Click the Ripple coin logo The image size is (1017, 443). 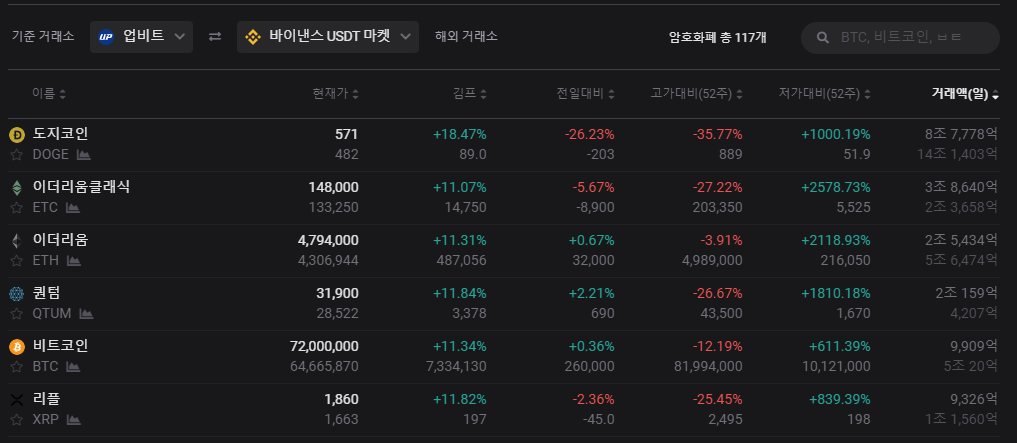pyautogui.click(x=16, y=400)
